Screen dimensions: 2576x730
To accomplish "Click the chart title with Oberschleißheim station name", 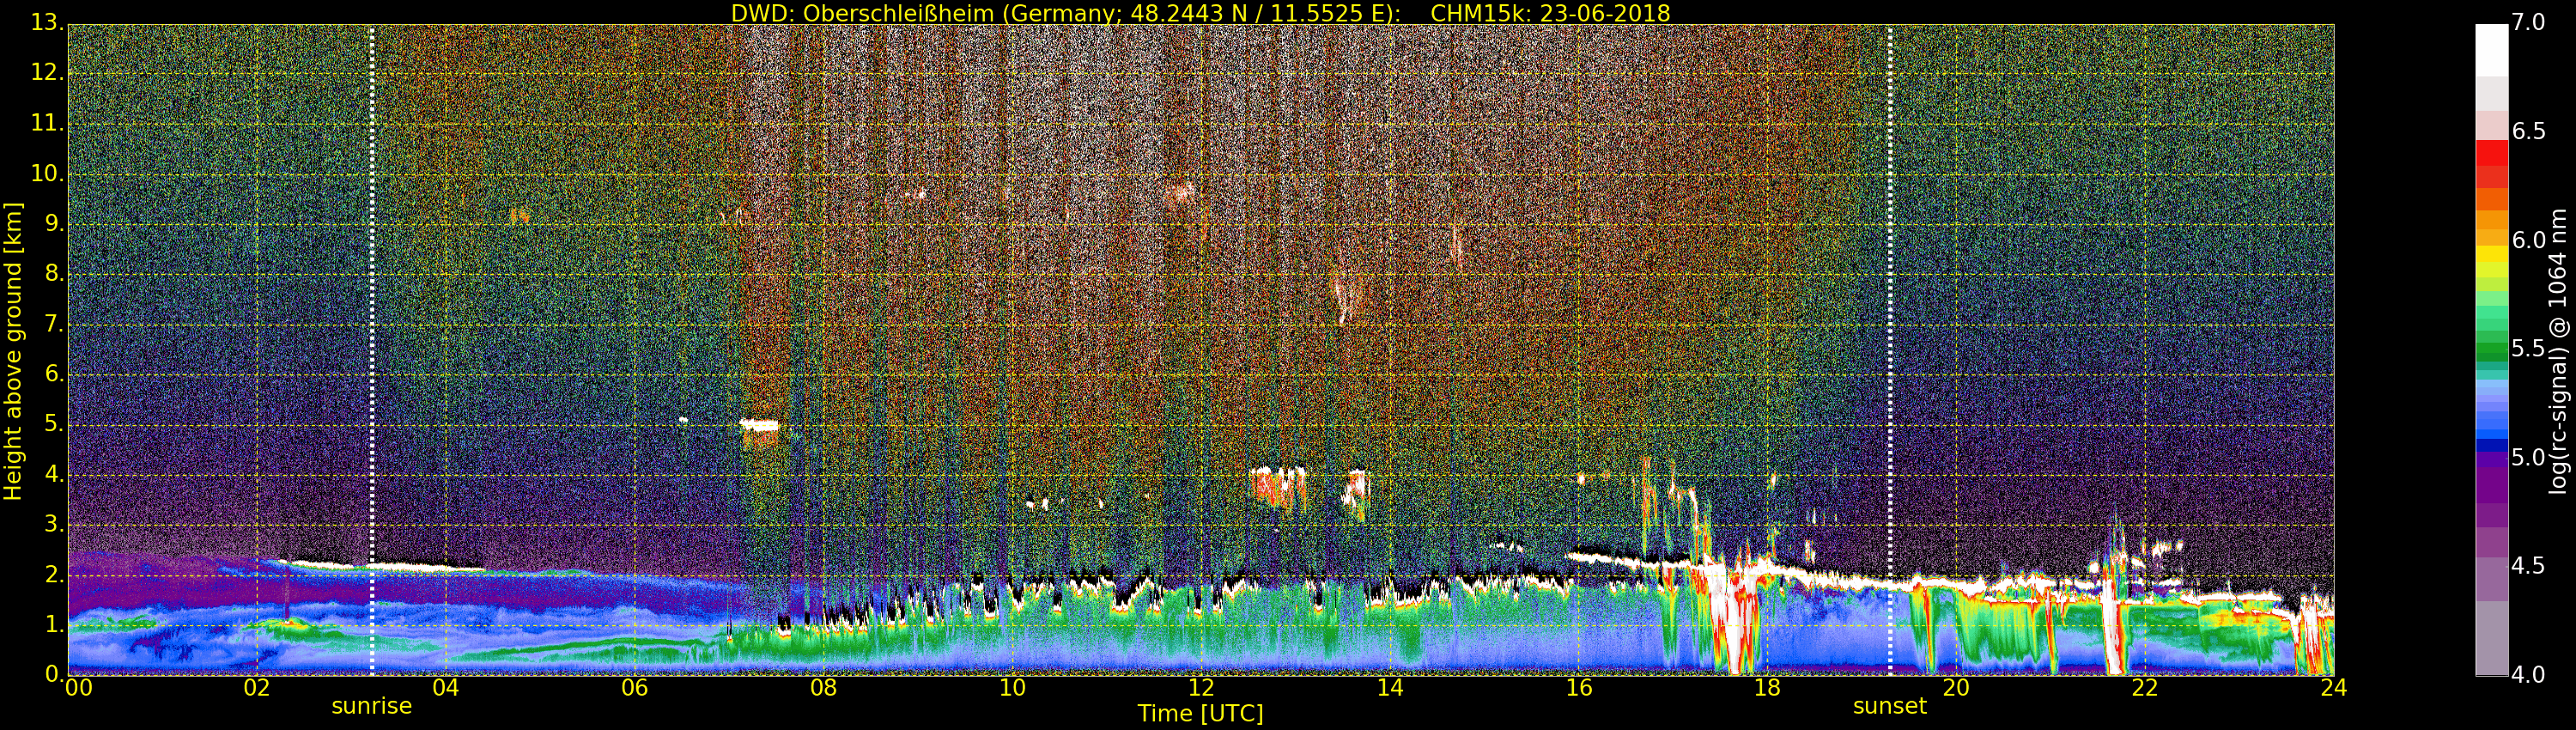I will coord(1200,14).
